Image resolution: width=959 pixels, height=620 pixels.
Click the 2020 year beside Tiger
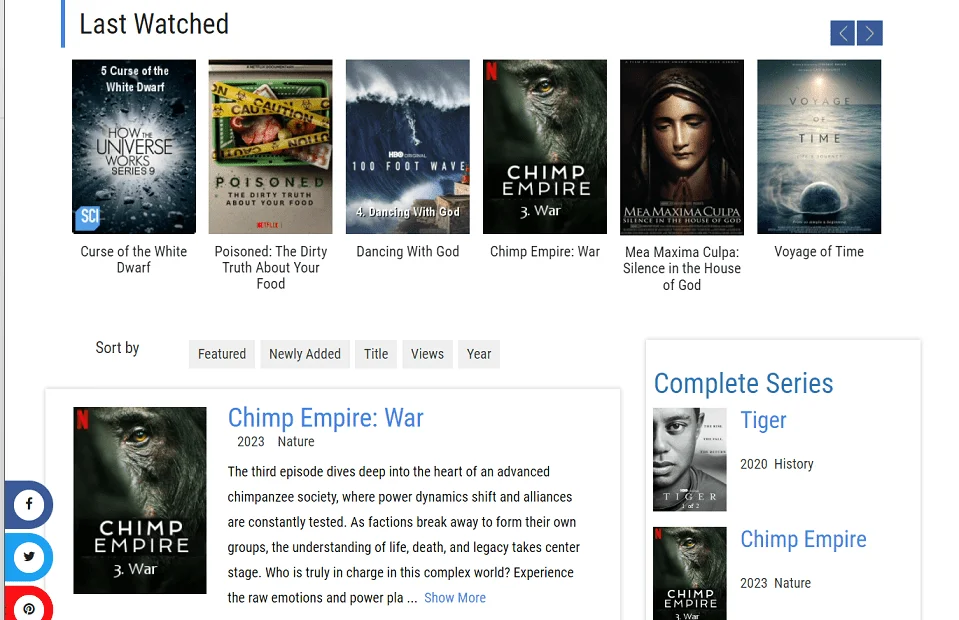click(x=754, y=464)
